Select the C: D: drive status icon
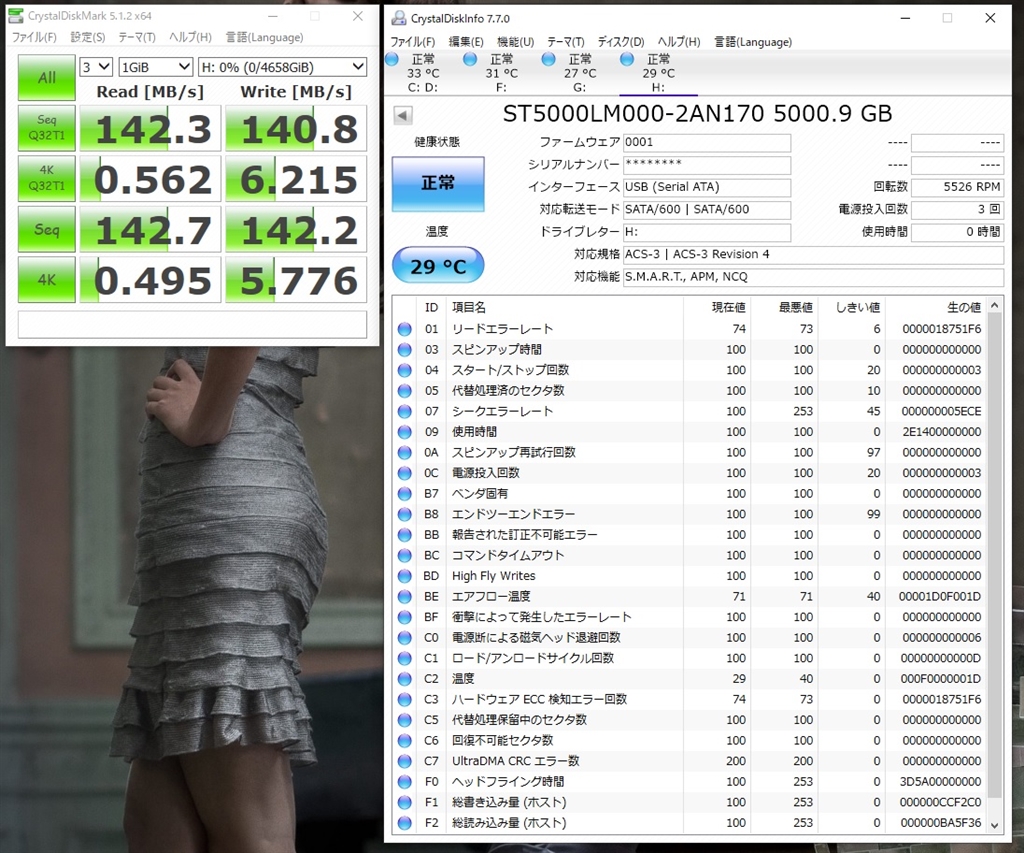The width and height of the screenshot is (1024, 853). pyautogui.click(x=391, y=60)
